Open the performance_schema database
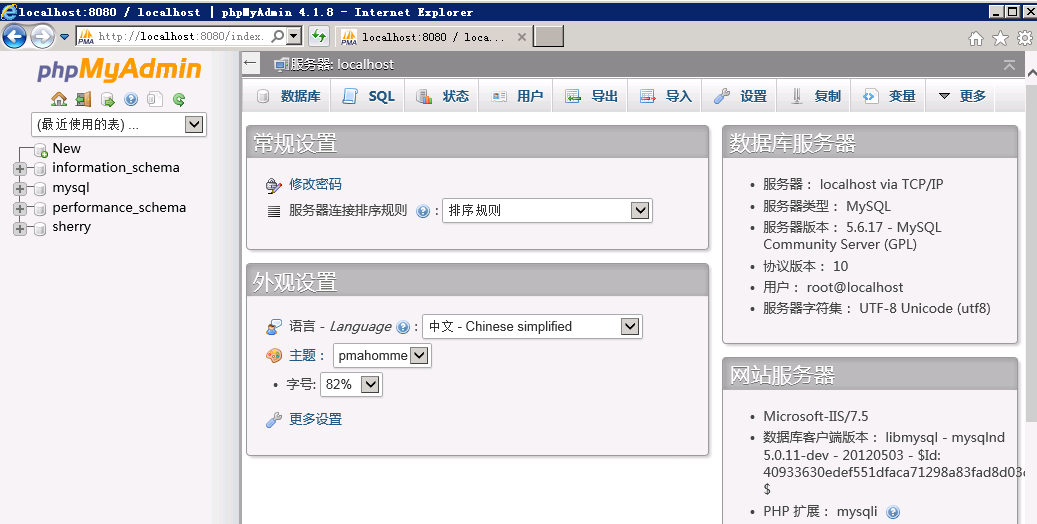 119,208
